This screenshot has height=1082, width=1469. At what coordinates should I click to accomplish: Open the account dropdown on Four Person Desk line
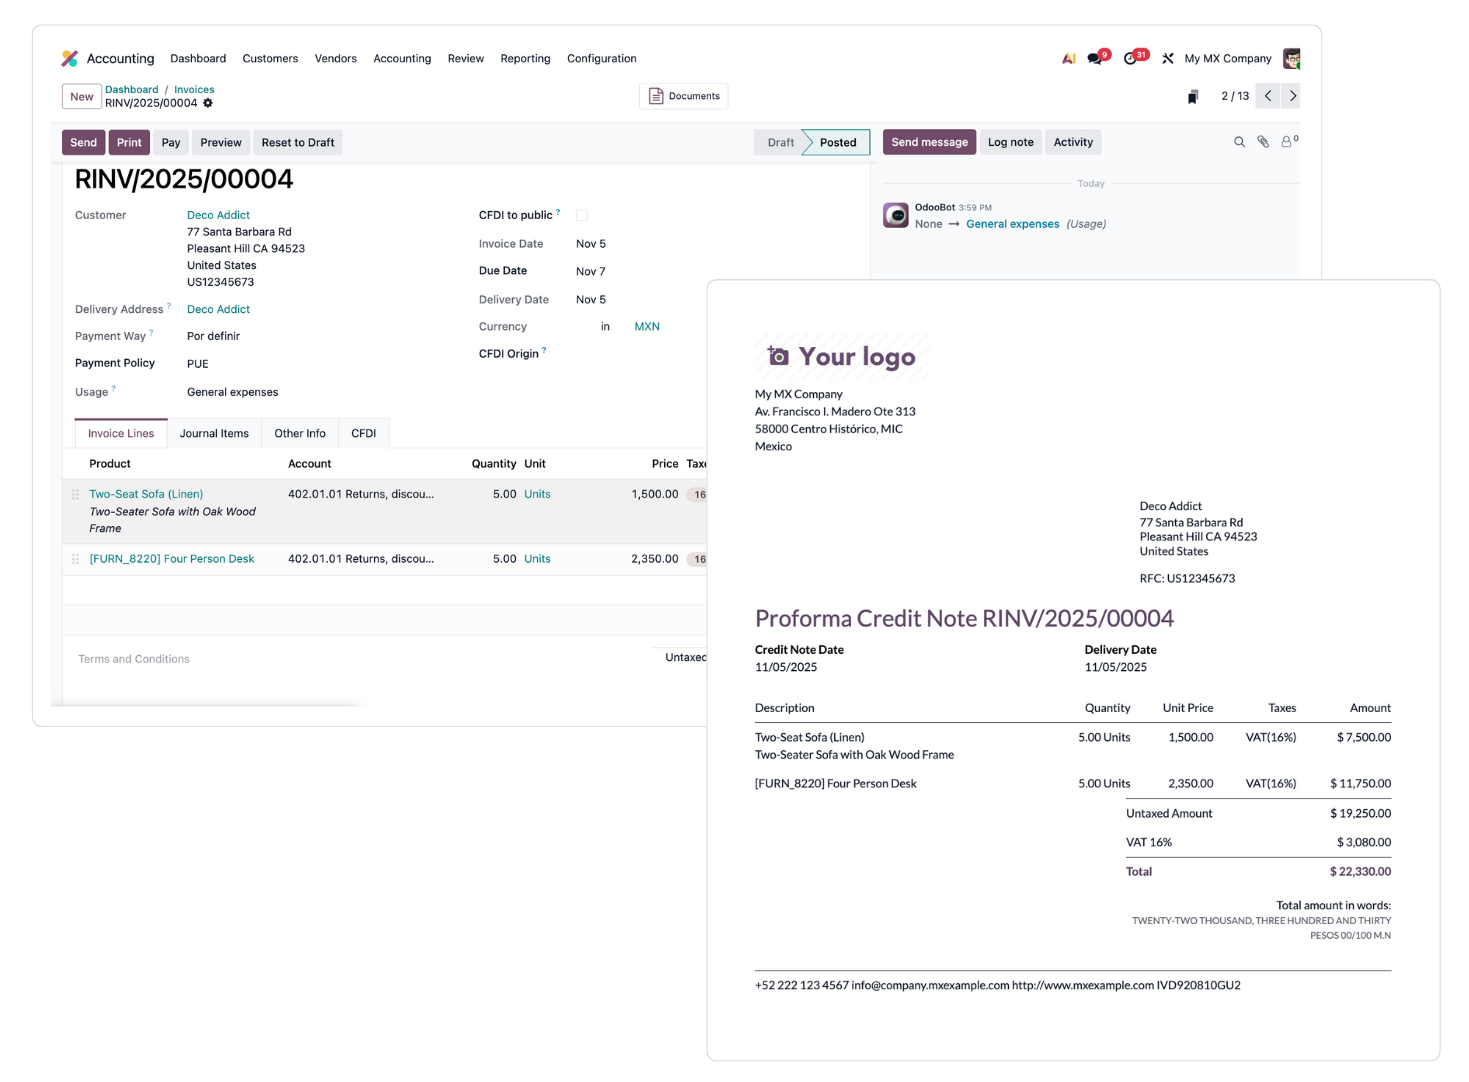[x=362, y=558]
